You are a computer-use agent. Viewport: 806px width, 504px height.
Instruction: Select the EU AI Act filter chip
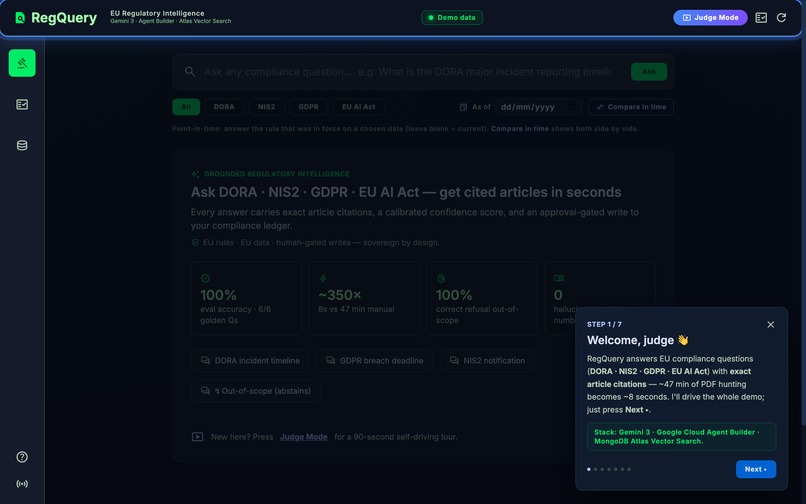tap(359, 107)
